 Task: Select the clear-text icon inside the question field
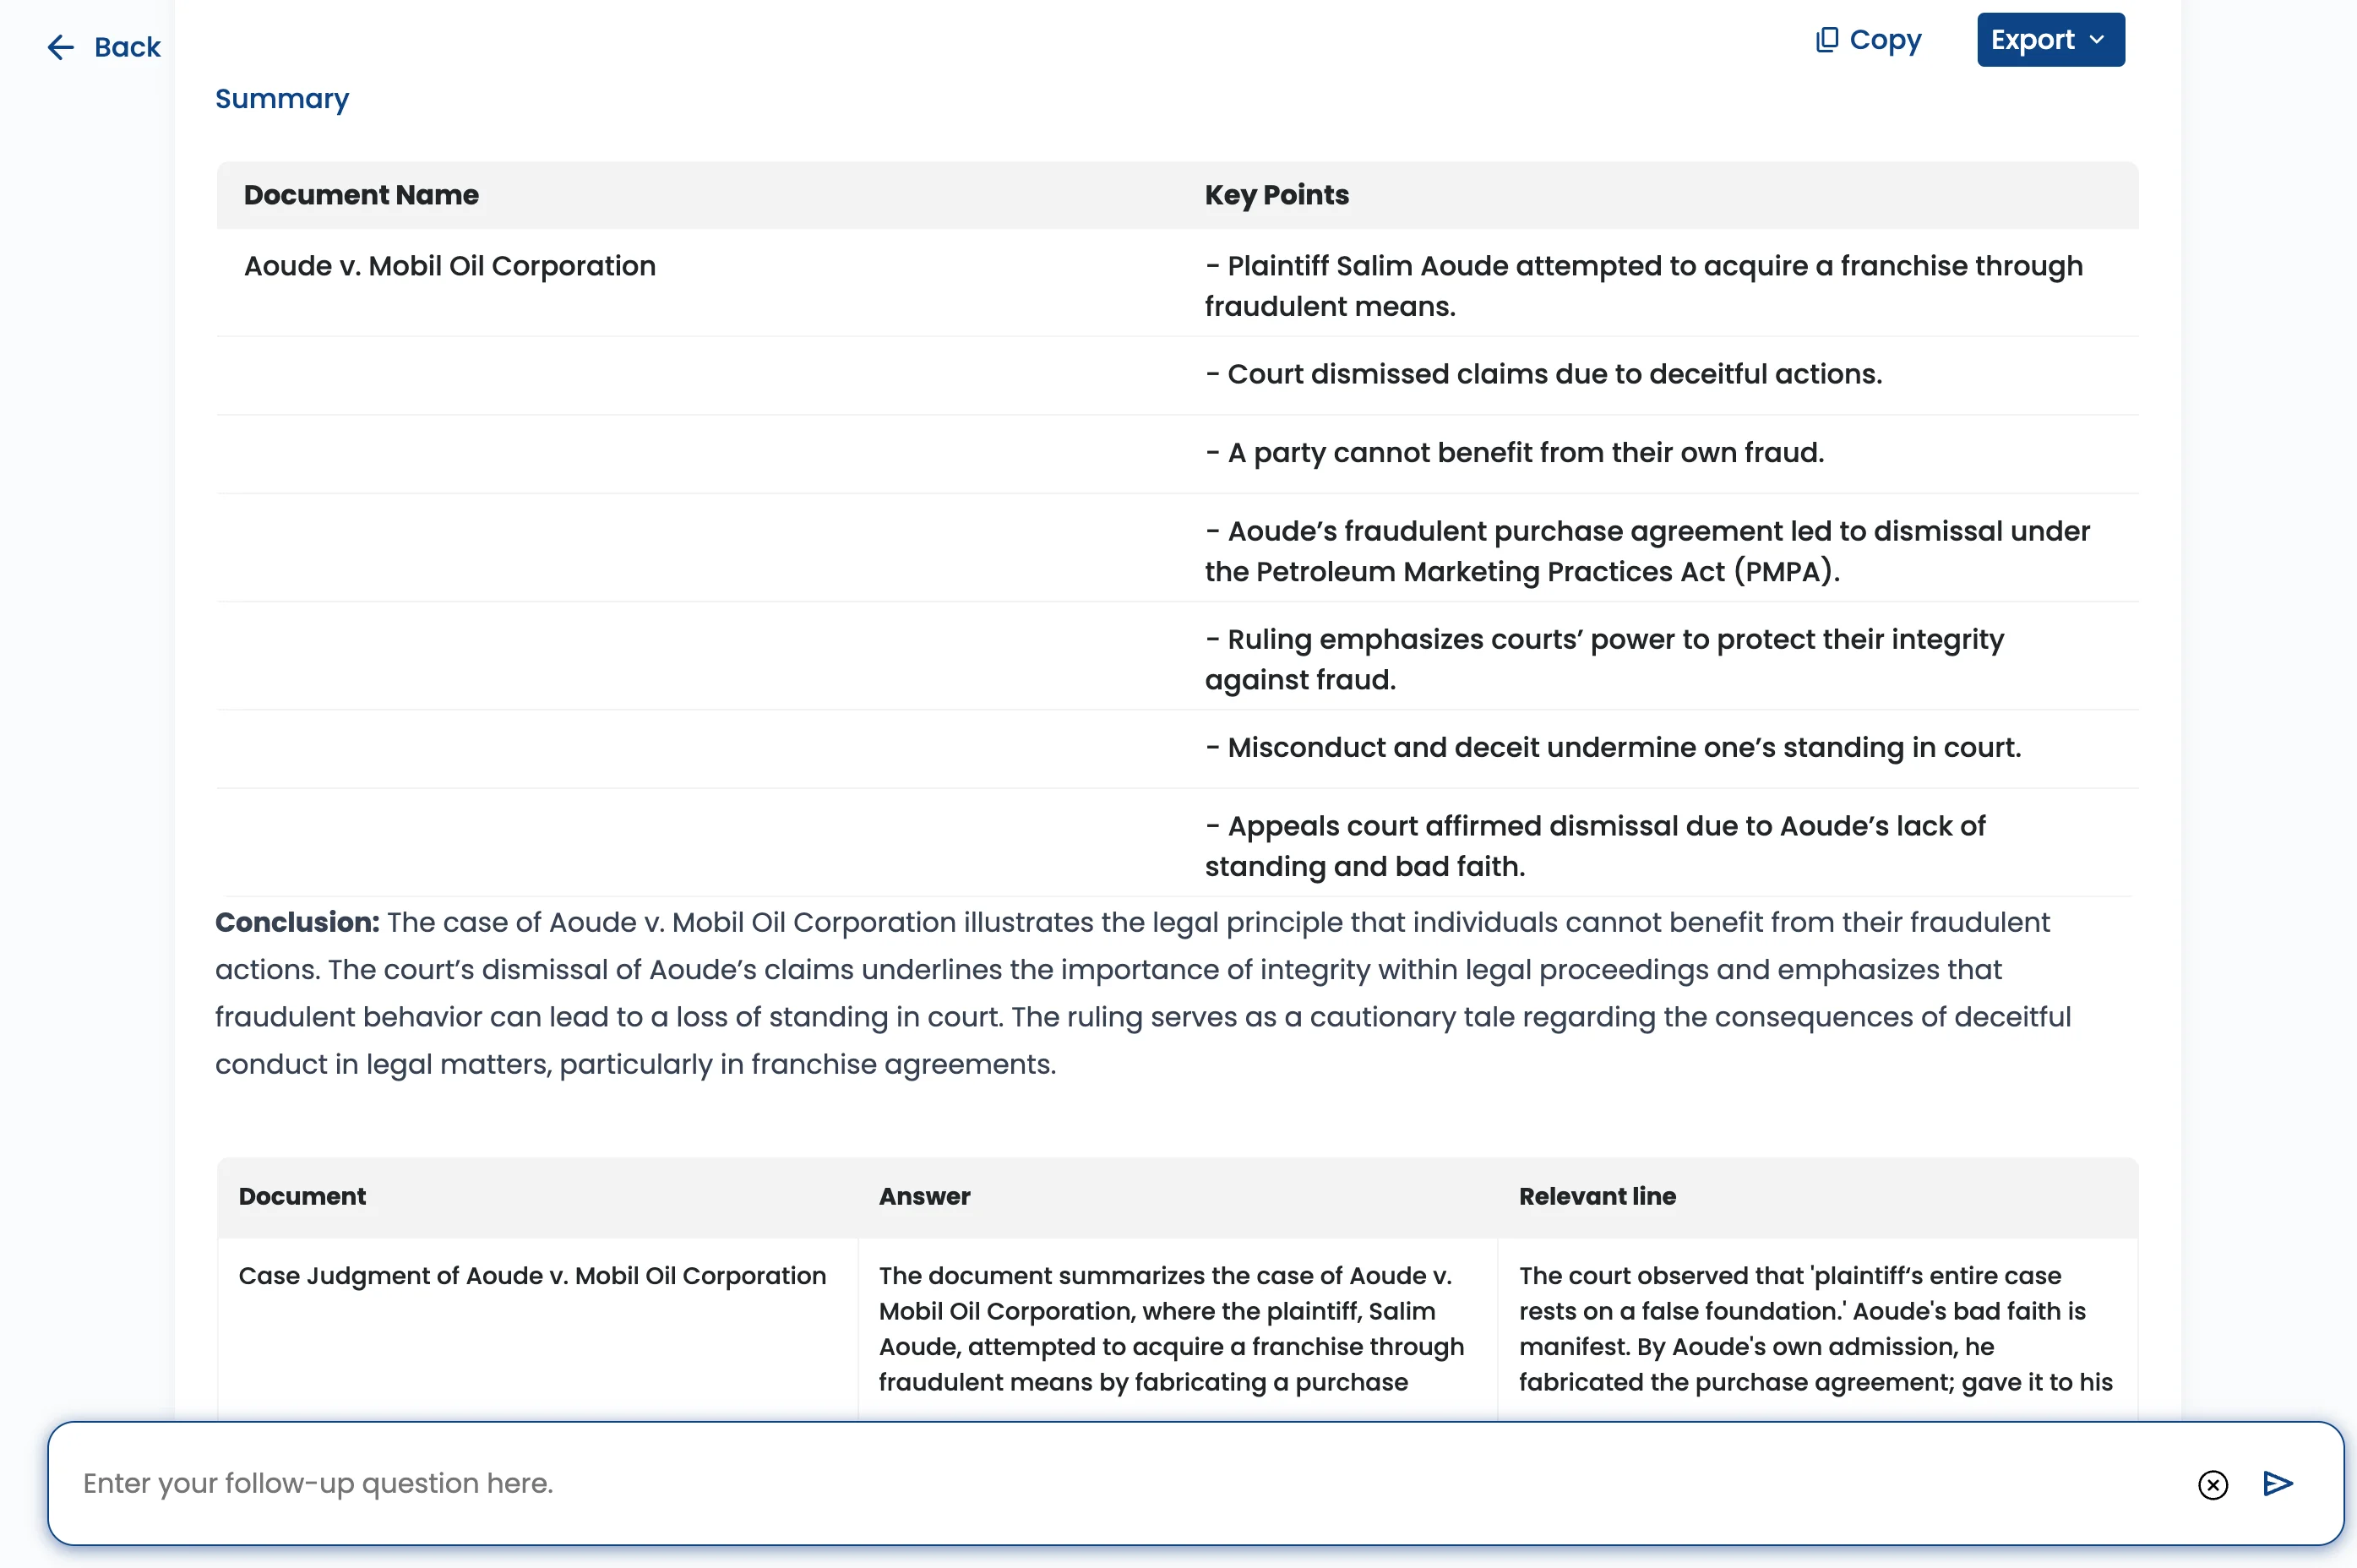[2213, 1486]
